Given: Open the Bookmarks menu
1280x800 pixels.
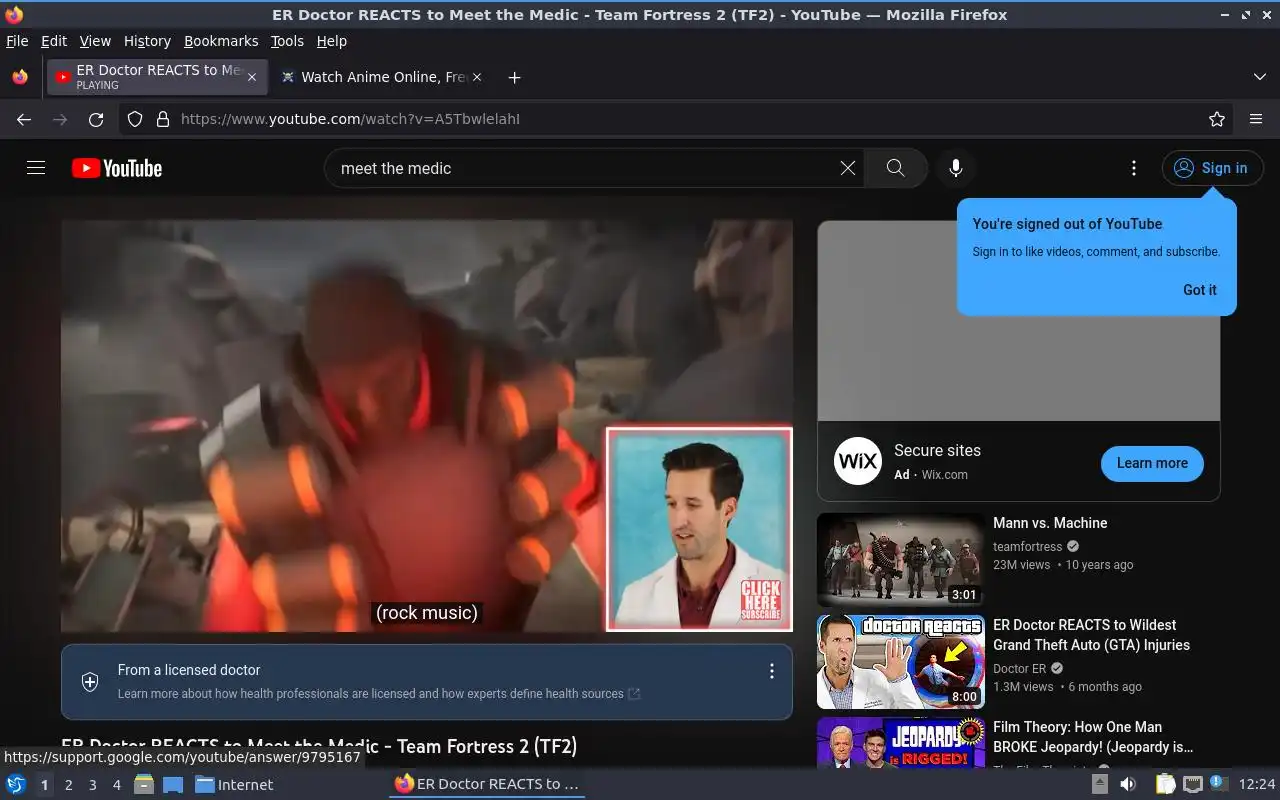Looking at the screenshot, I should [x=221, y=41].
